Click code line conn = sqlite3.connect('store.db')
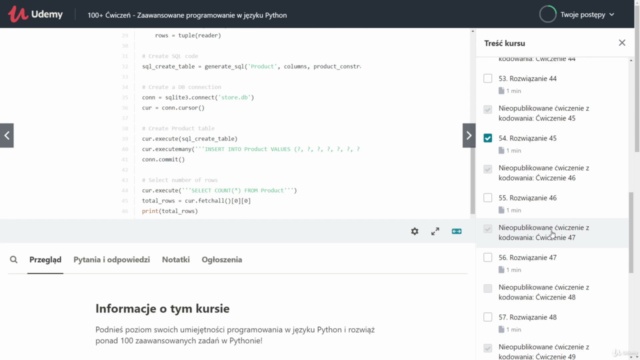 point(198,98)
